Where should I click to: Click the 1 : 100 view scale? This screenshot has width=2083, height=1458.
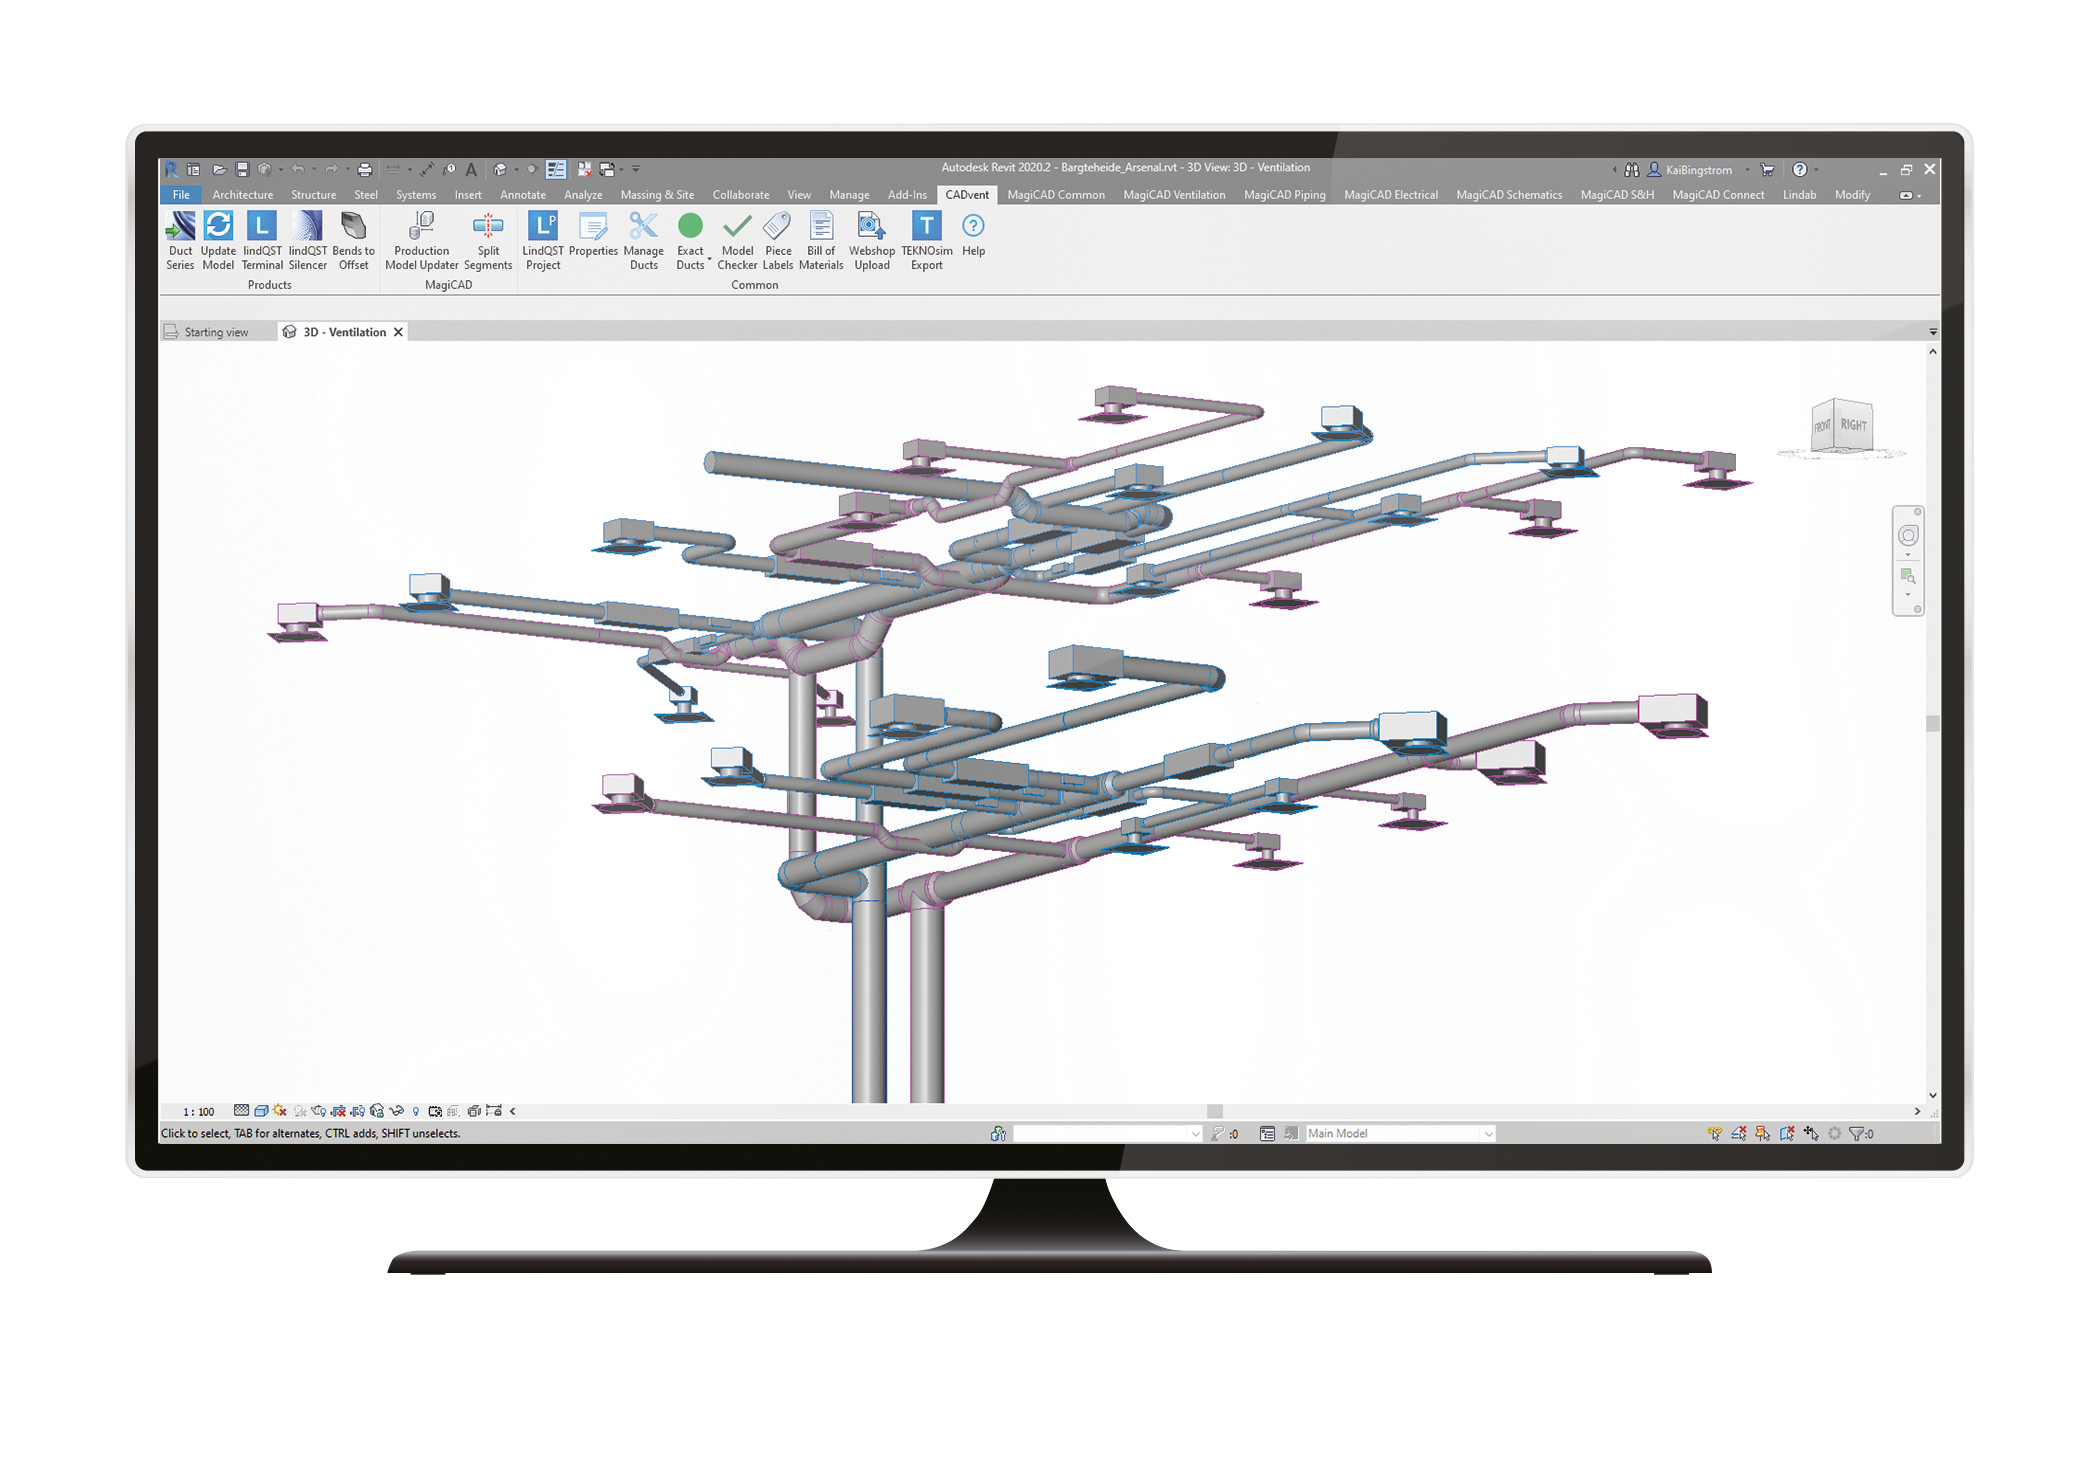point(198,1111)
